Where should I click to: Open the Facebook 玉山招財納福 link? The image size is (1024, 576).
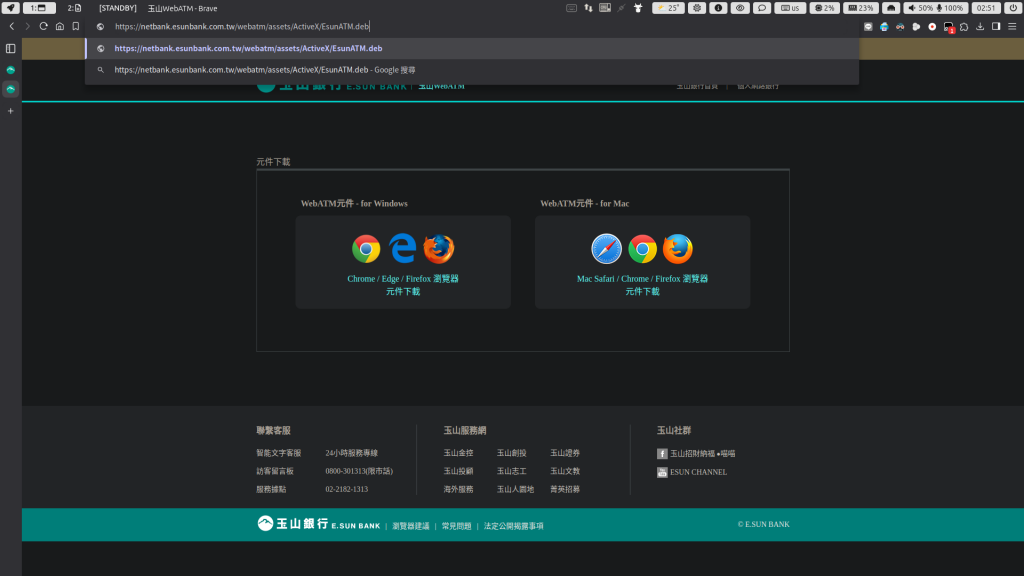tap(696, 453)
